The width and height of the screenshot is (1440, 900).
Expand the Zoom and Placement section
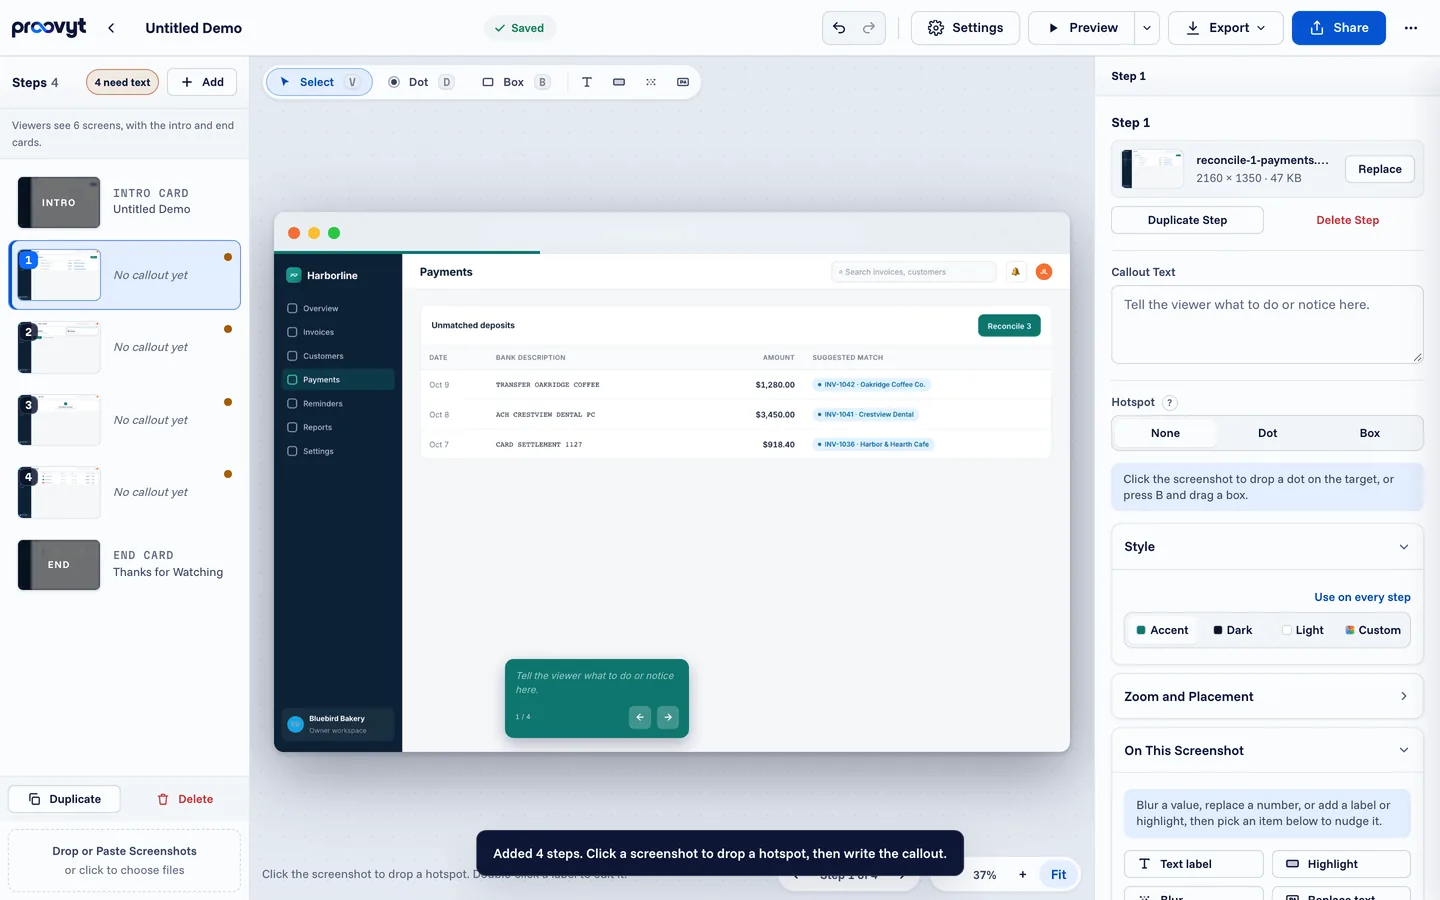pos(1267,697)
